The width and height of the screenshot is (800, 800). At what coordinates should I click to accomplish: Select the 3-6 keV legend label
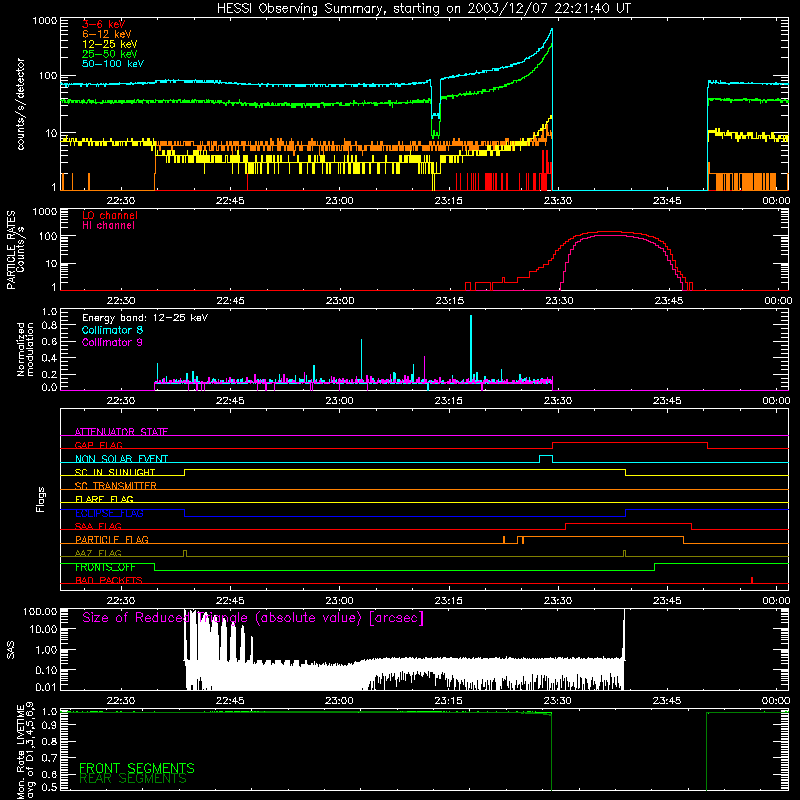103,24
